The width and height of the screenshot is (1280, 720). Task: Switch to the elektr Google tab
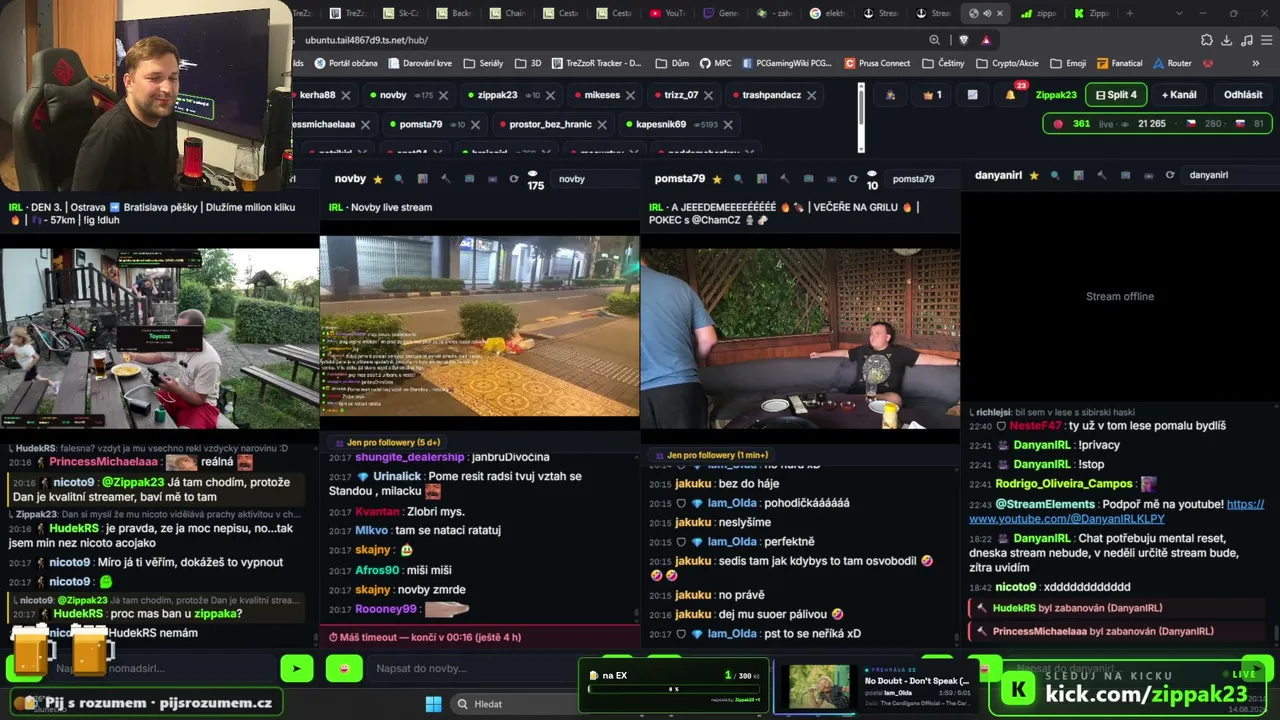829,13
